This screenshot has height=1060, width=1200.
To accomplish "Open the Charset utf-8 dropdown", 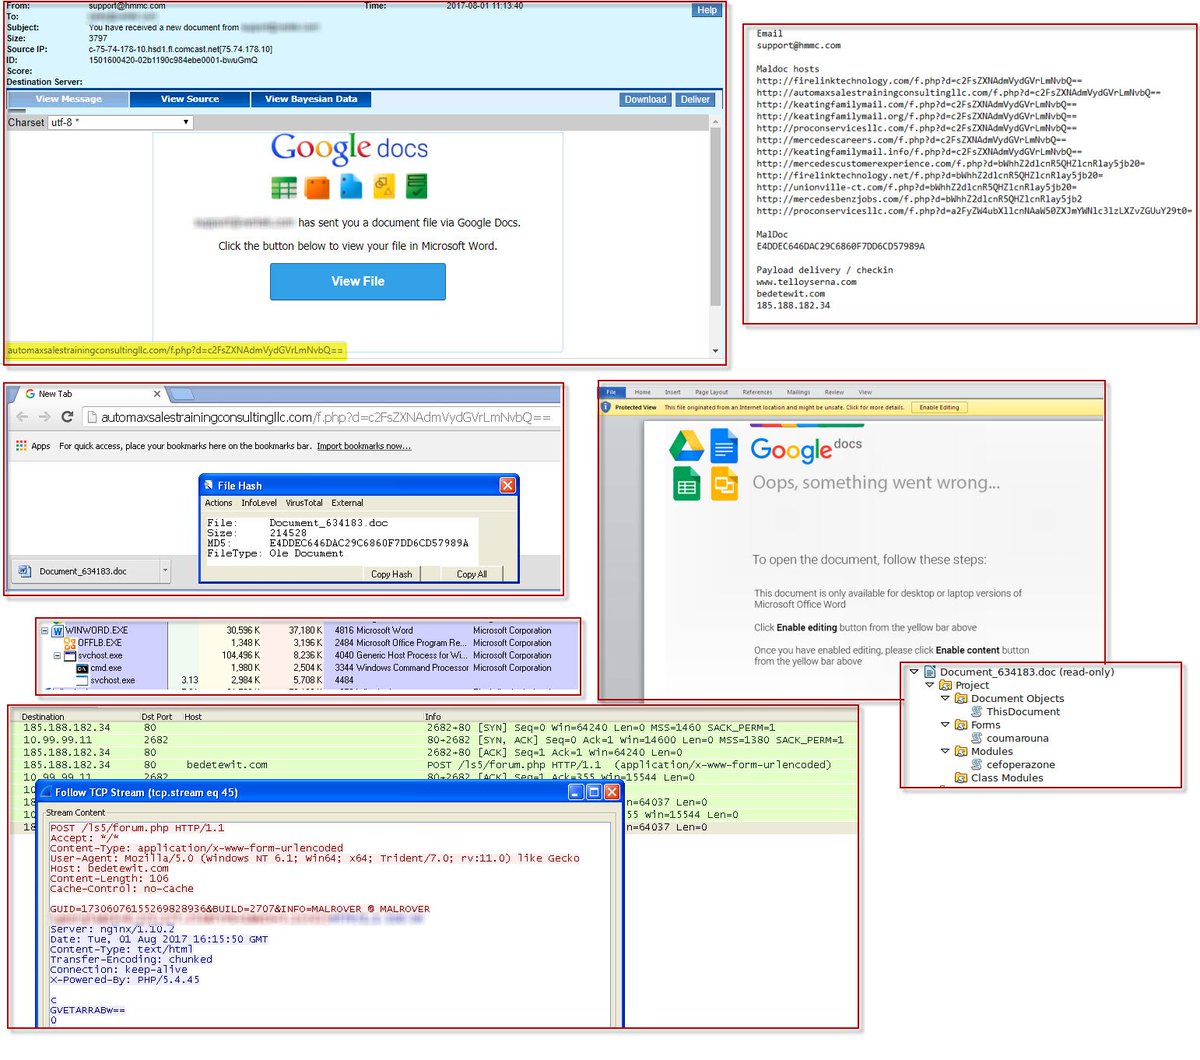I will (x=120, y=122).
